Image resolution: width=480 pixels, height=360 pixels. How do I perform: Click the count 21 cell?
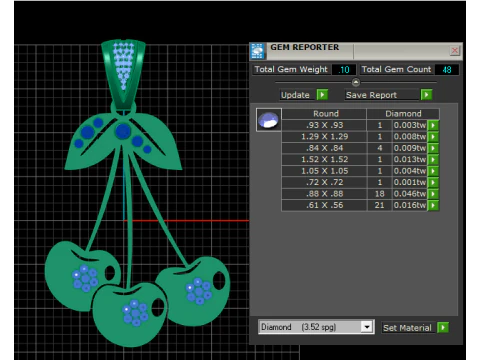[380, 205]
